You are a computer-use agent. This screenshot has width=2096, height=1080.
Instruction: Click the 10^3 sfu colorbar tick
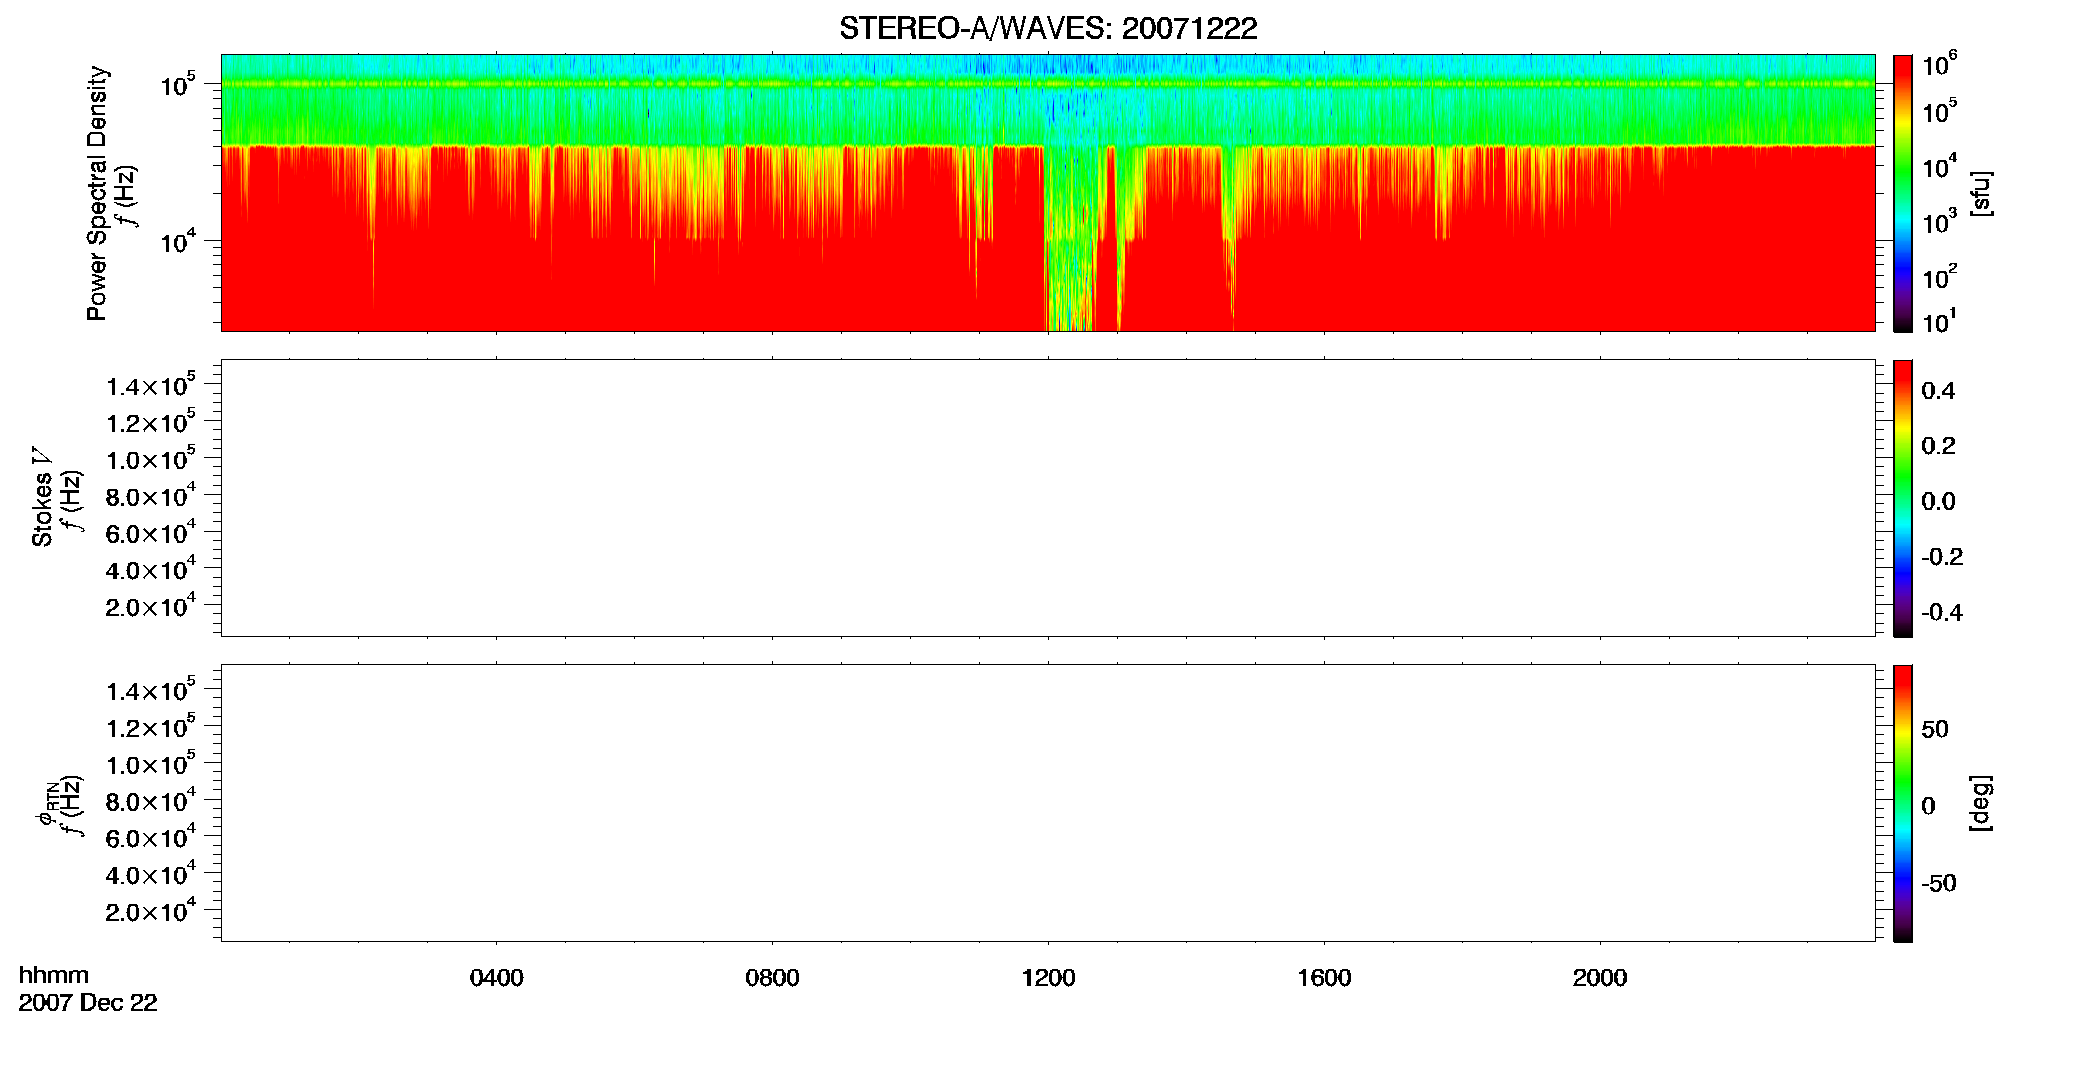point(1940,222)
